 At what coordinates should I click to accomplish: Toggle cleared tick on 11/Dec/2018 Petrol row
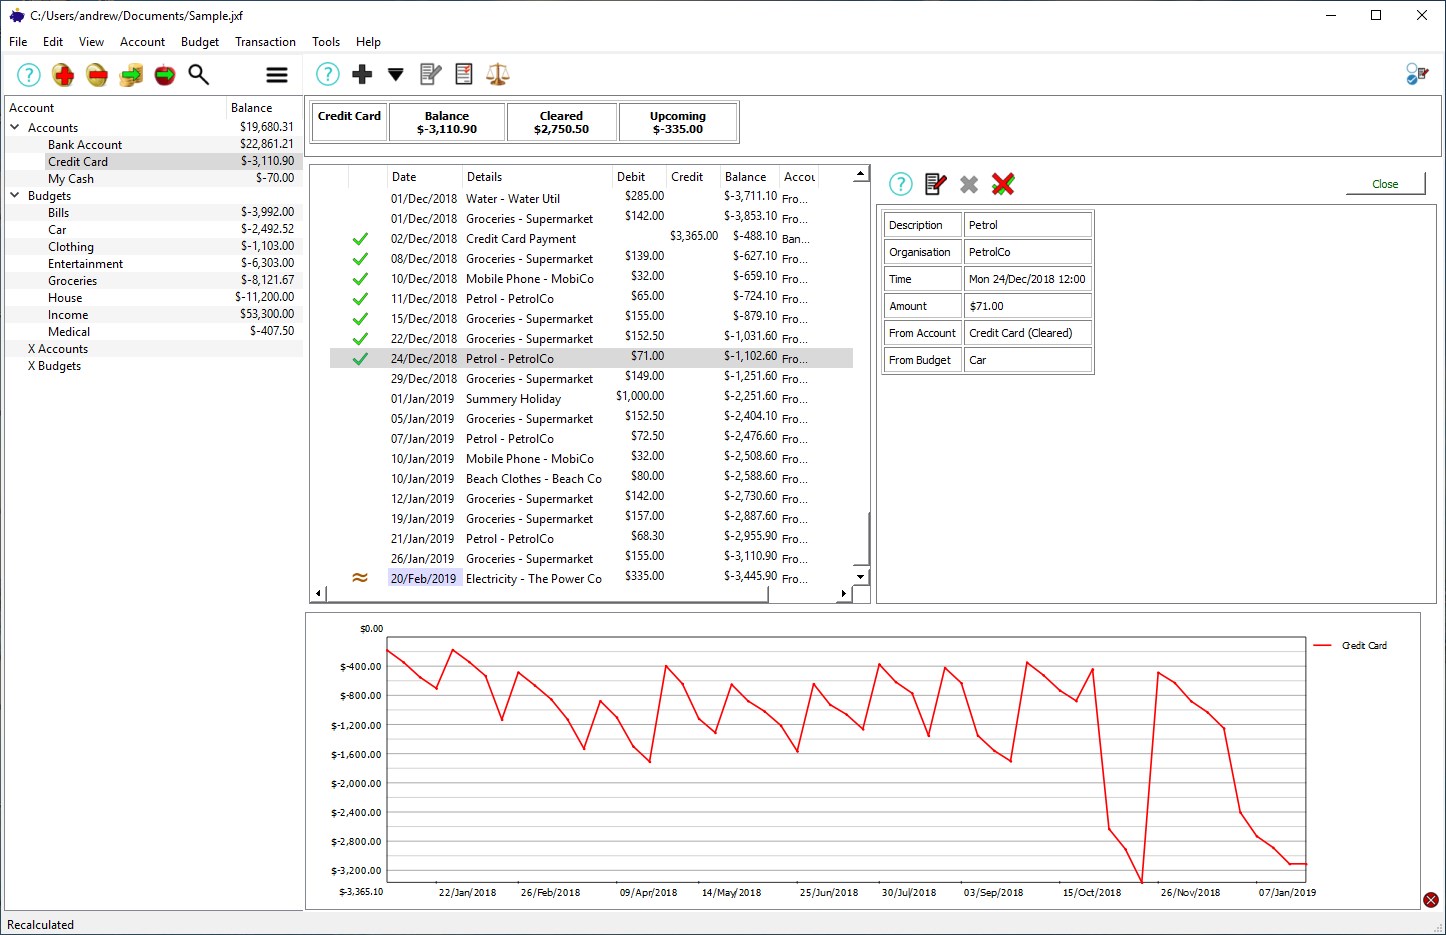pyautogui.click(x=360, y=299)
